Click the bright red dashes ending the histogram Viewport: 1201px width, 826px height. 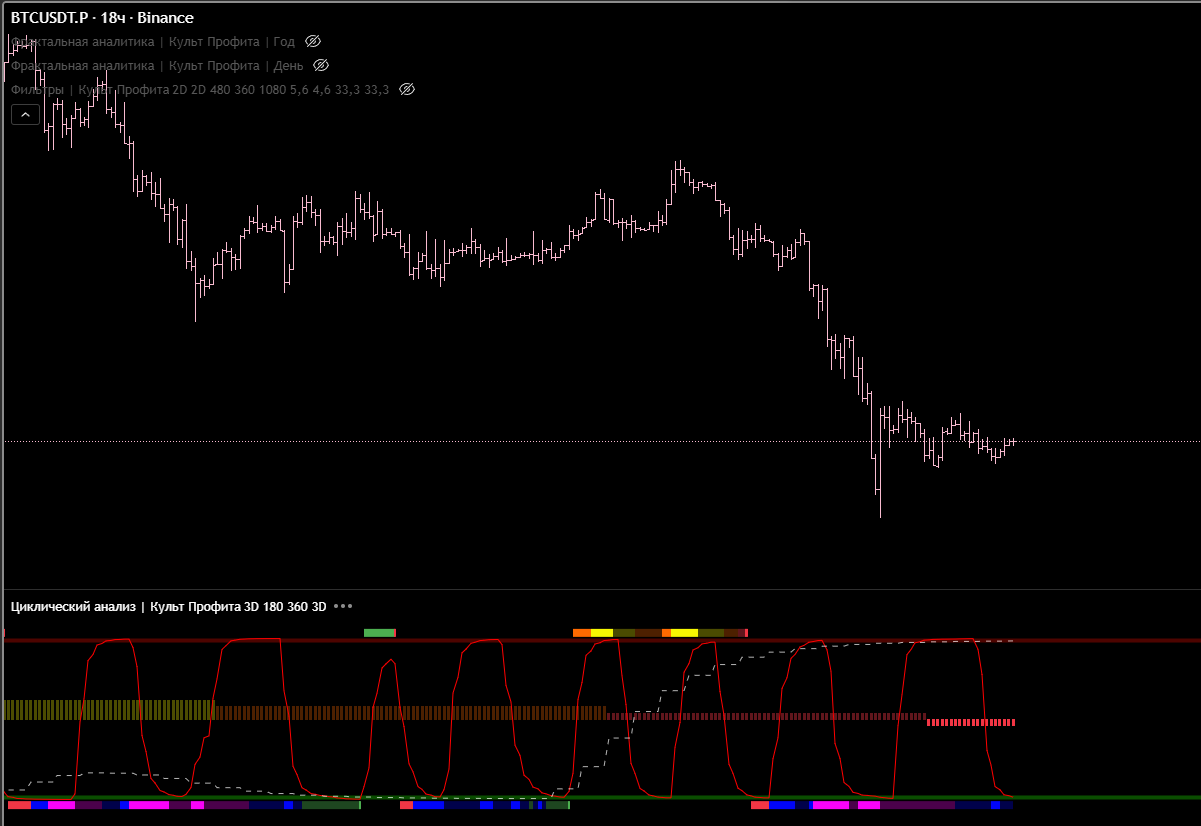[970, 722]
